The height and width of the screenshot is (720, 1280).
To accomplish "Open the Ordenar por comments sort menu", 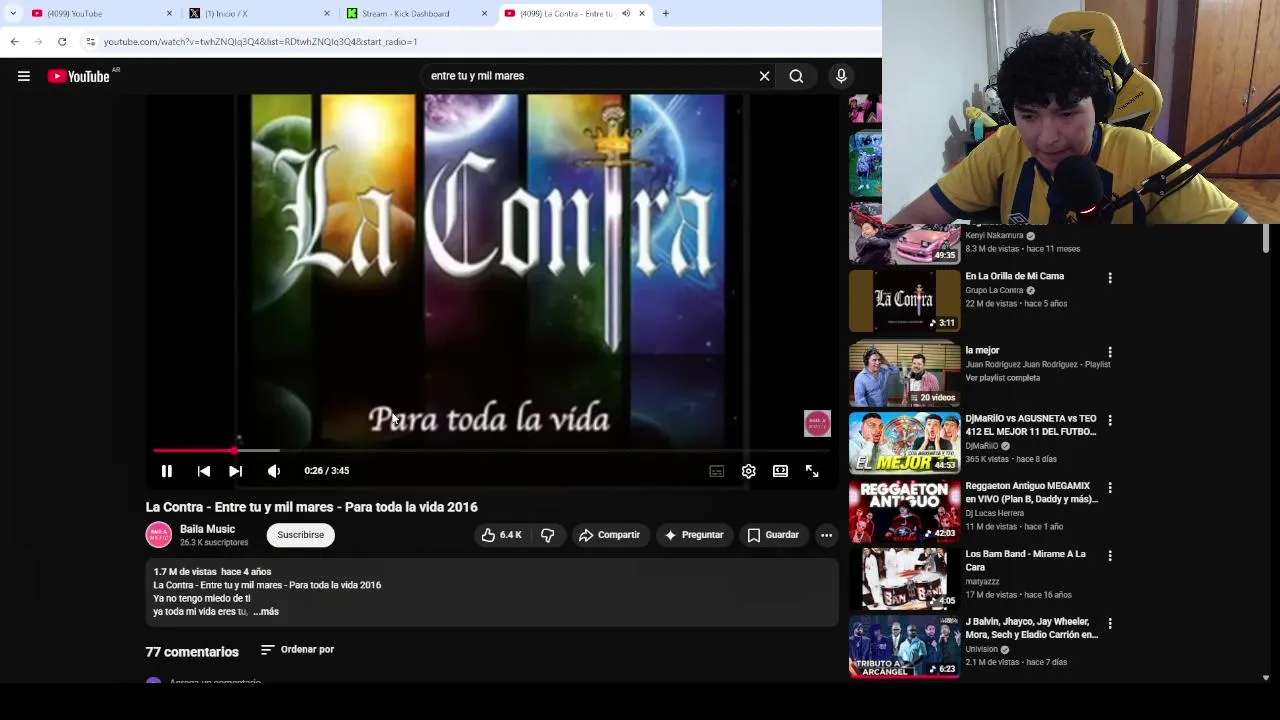I will coord(297,650).
